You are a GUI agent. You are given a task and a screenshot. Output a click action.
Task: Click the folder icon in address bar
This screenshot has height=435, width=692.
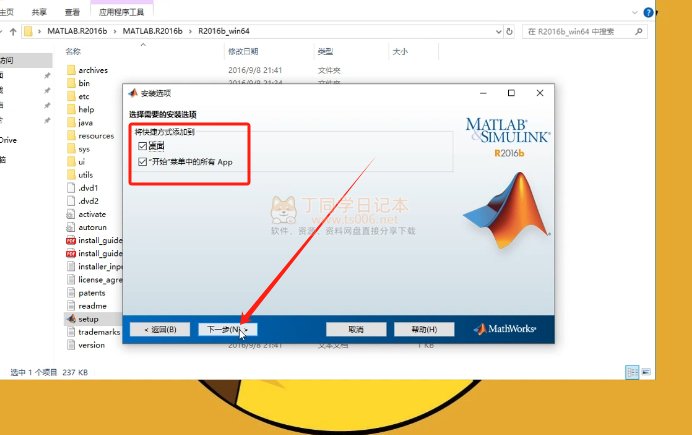[28, 31]
